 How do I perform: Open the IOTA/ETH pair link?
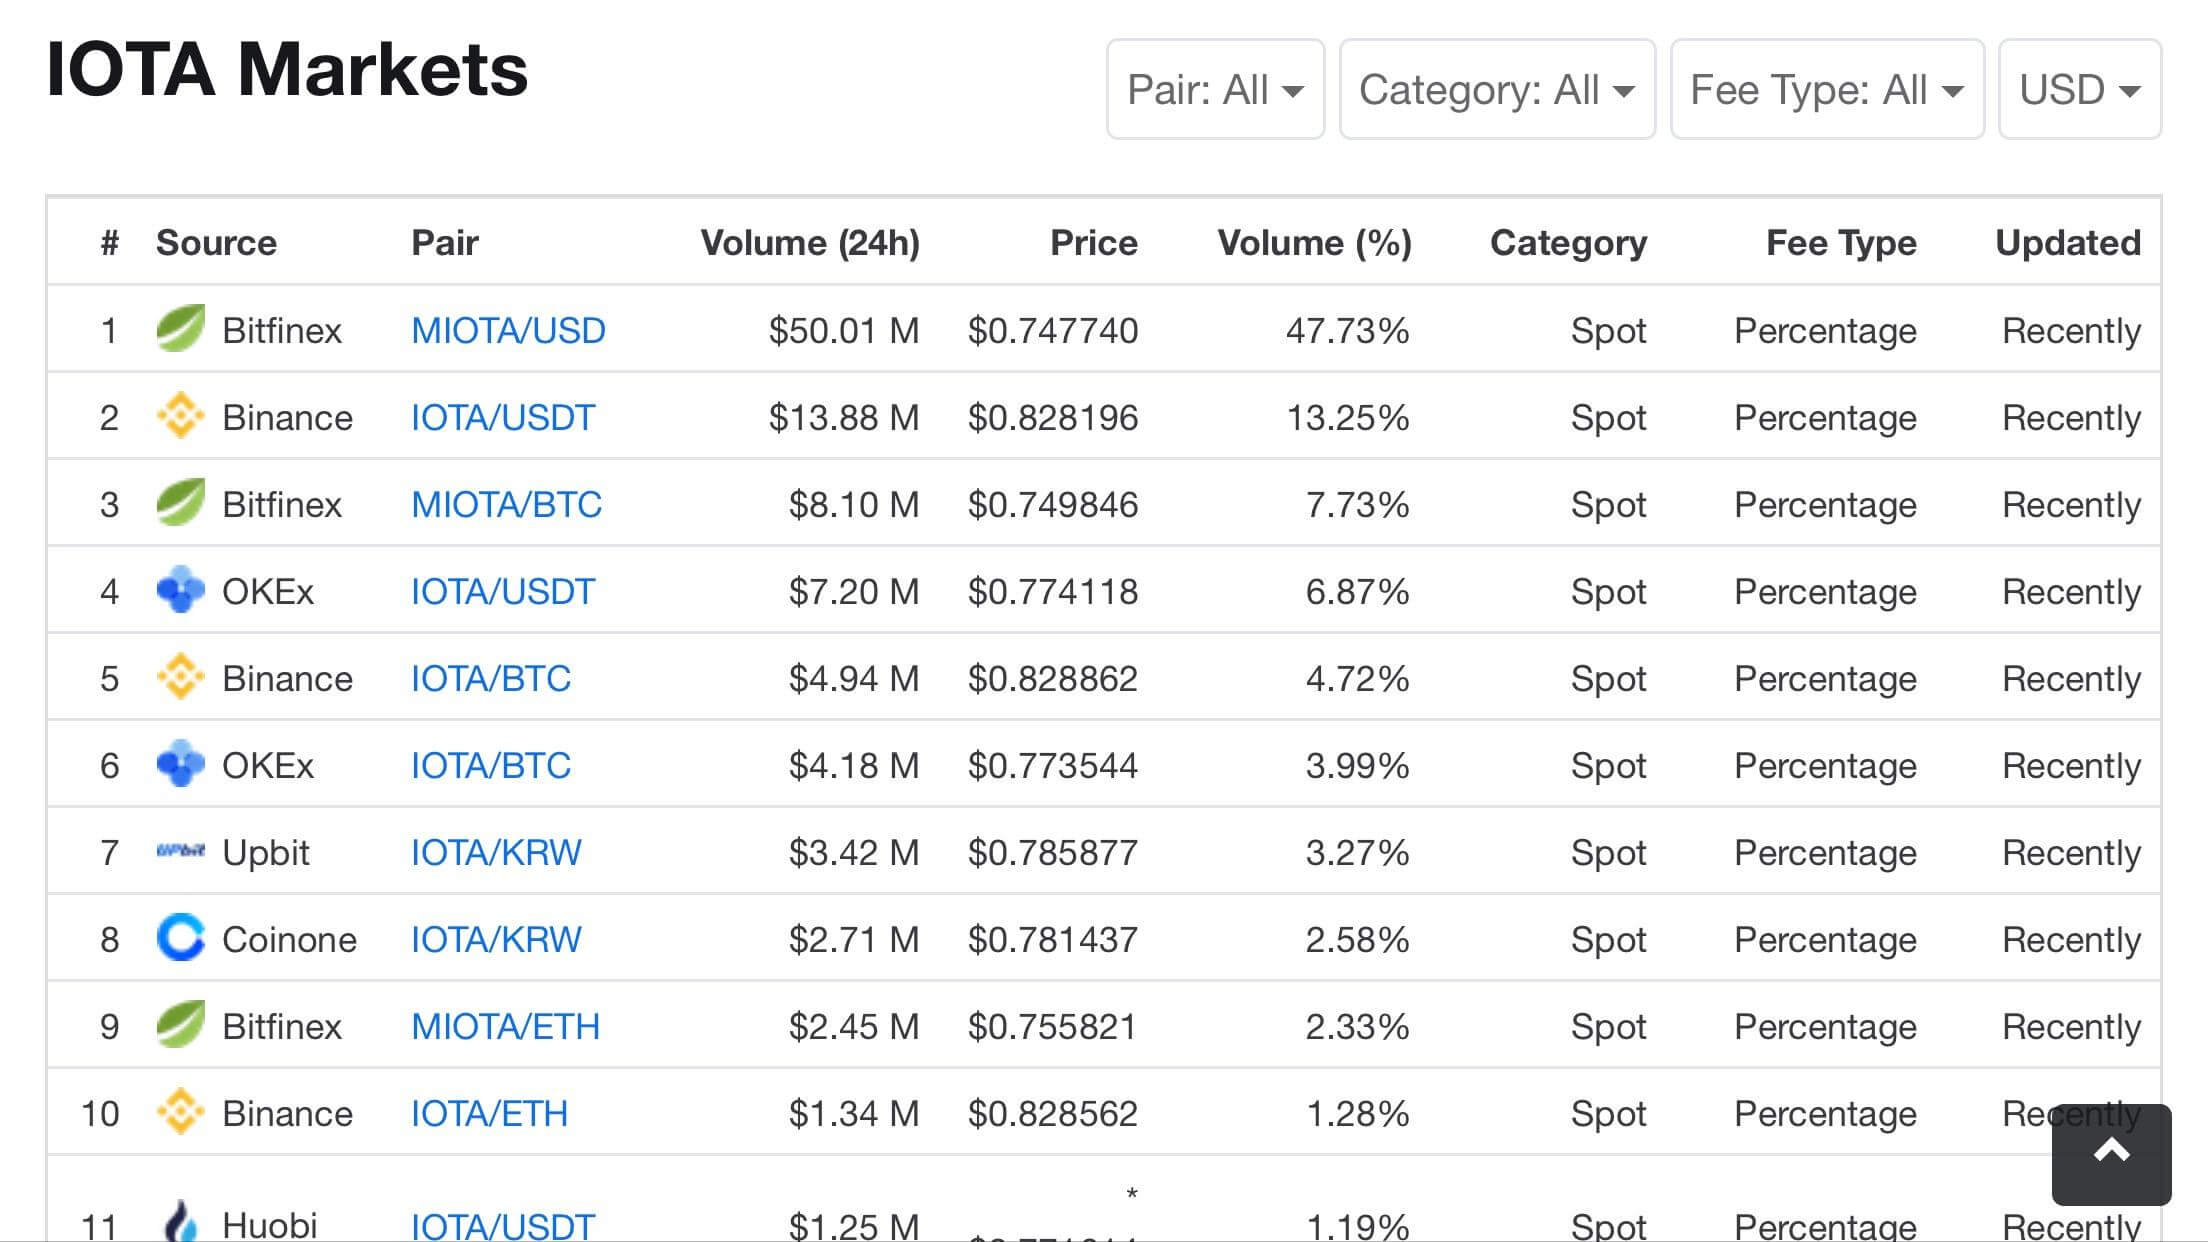[489, 1114]
